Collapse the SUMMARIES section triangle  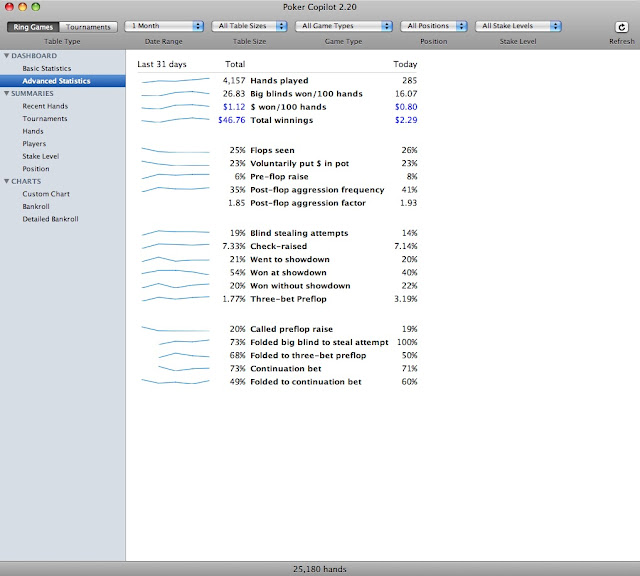[x=7, y=93]
